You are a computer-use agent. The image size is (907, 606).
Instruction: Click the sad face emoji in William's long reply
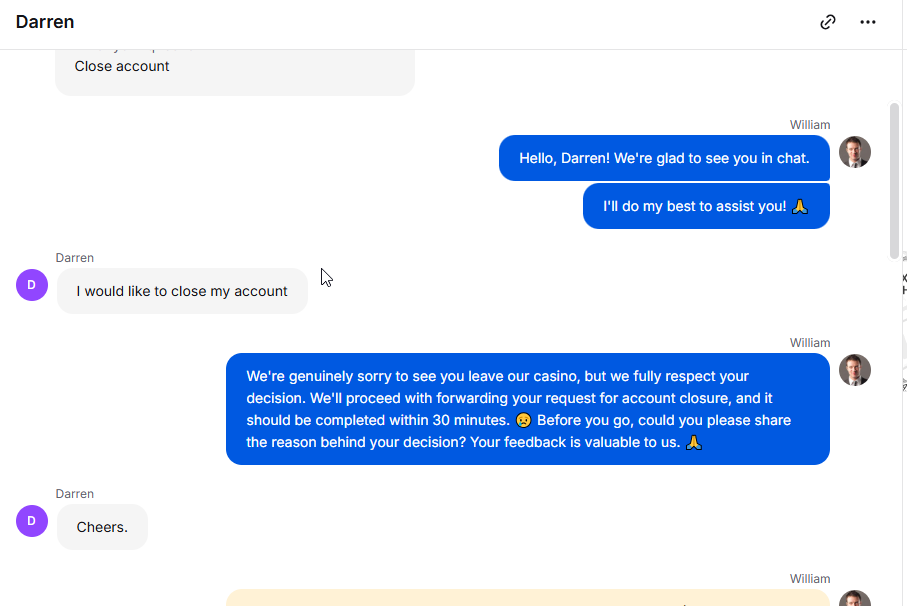(x=523, y=420)
